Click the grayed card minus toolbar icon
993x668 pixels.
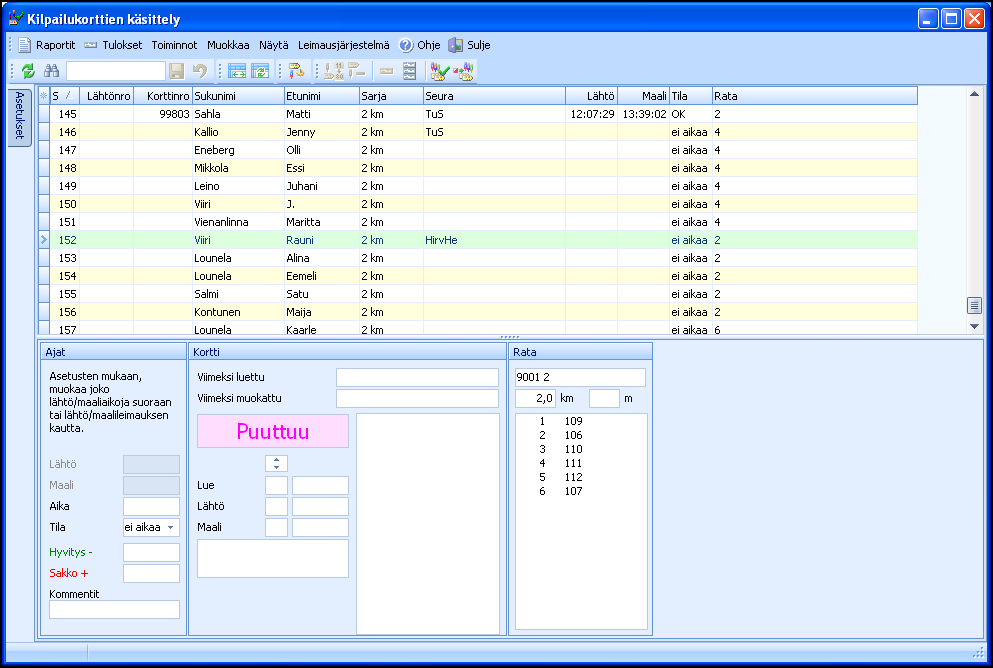tap(357, 71)
